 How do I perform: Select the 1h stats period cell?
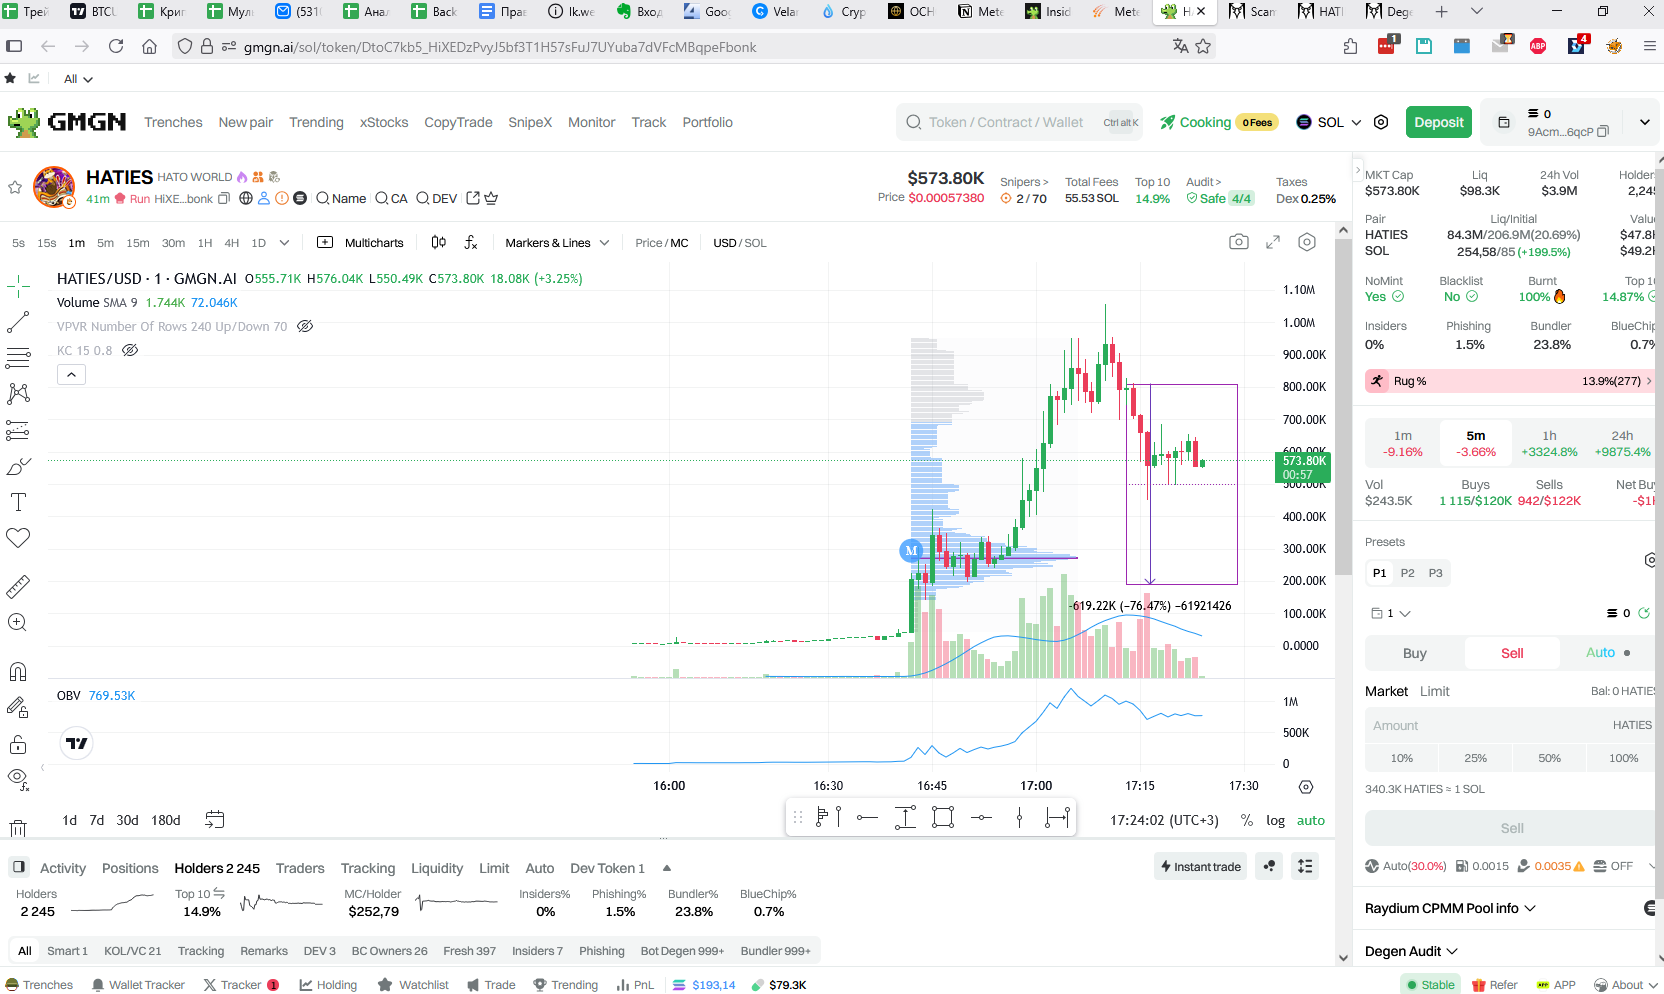[1549, 443]
